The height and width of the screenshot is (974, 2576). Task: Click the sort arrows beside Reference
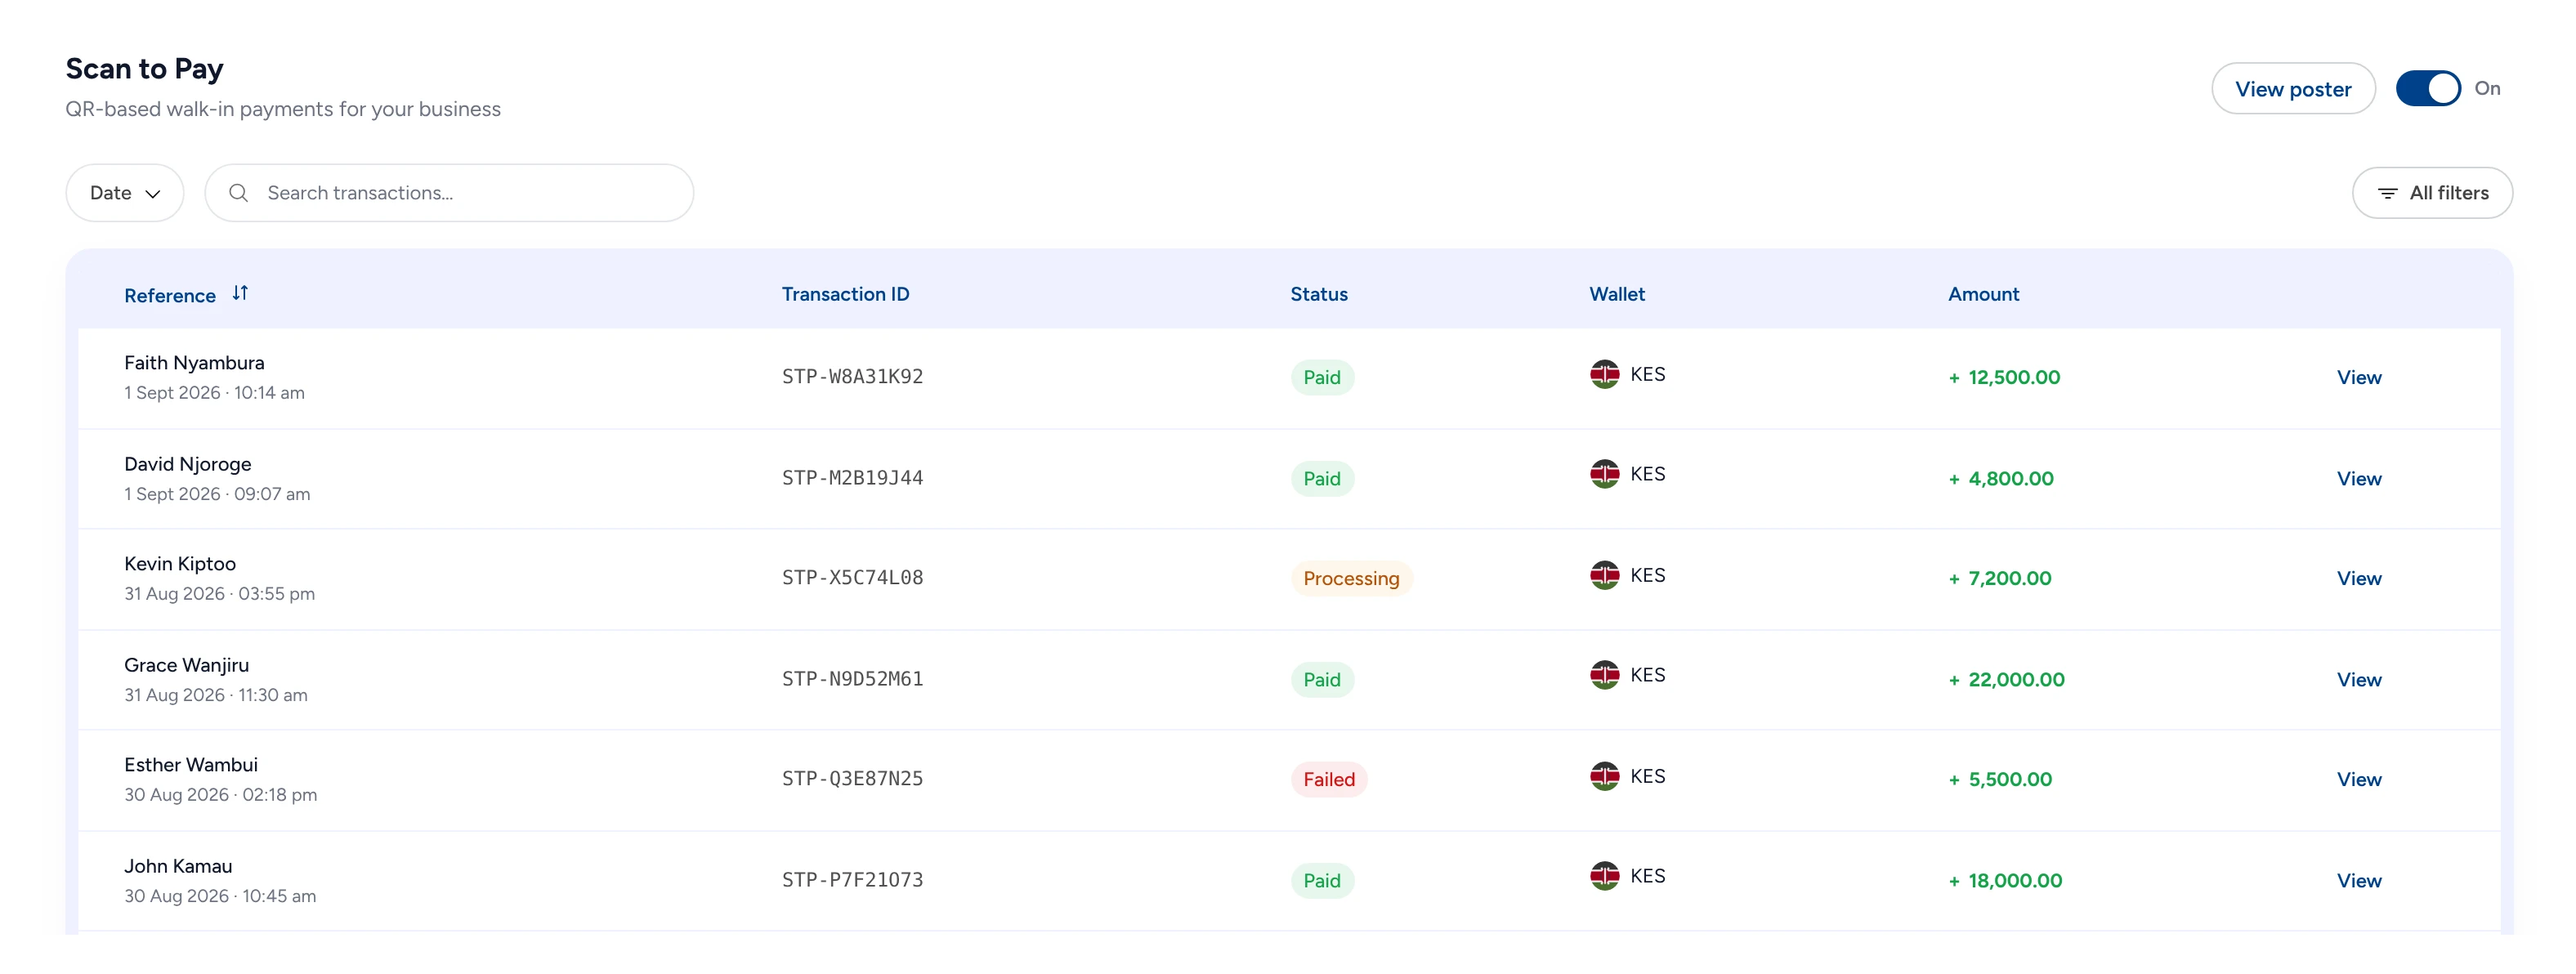(240, 293)
